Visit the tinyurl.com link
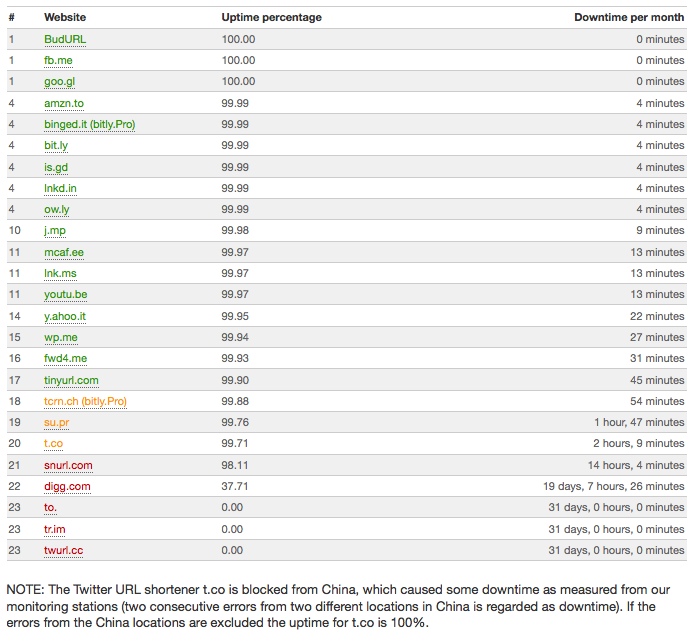 point(71,380)
